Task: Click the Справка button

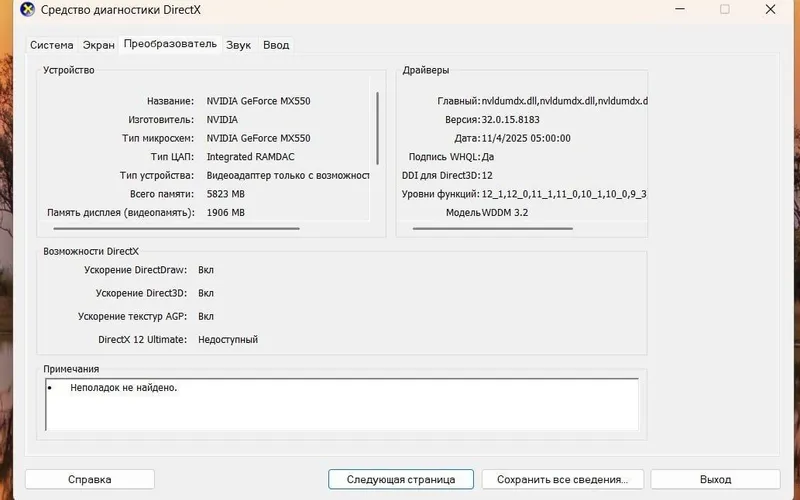Action: click(90, 479)
